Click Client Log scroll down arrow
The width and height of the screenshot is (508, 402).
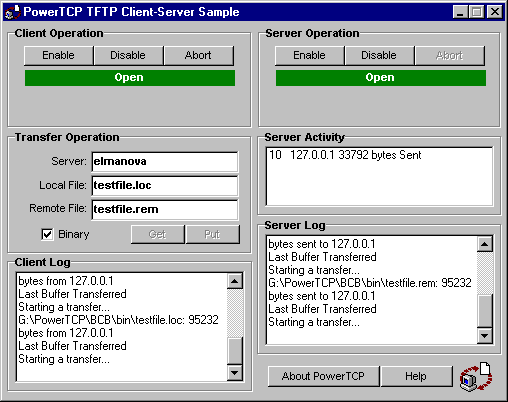[x=235, y=373]
